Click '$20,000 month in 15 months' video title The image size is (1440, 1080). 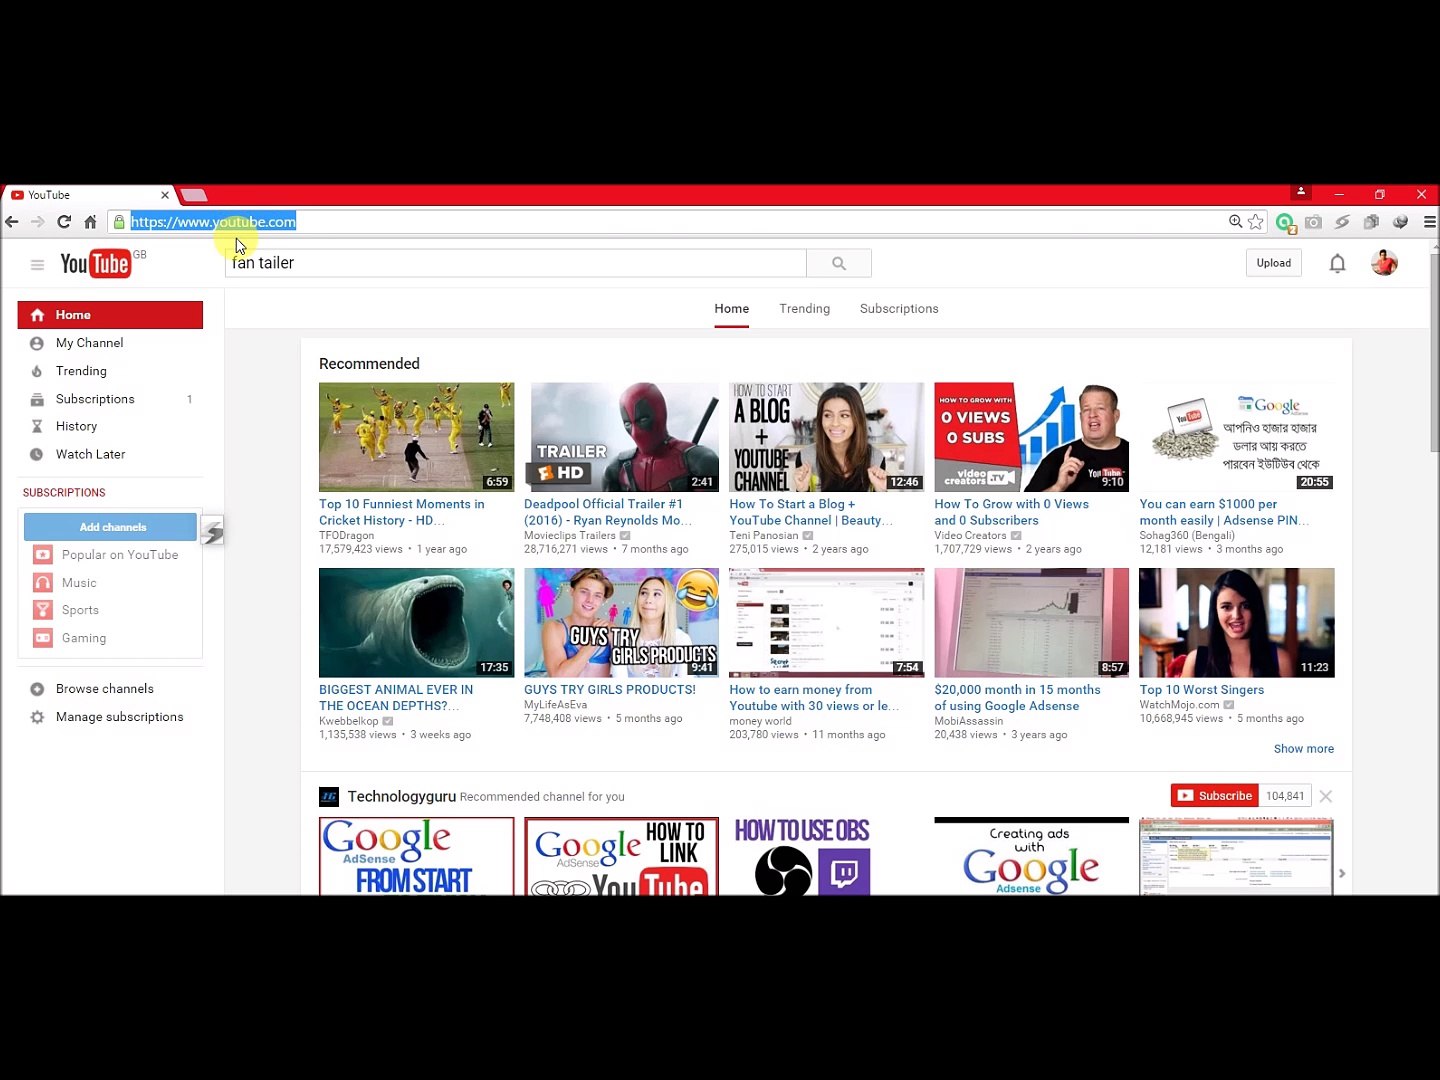click(x=1017, y=698)
